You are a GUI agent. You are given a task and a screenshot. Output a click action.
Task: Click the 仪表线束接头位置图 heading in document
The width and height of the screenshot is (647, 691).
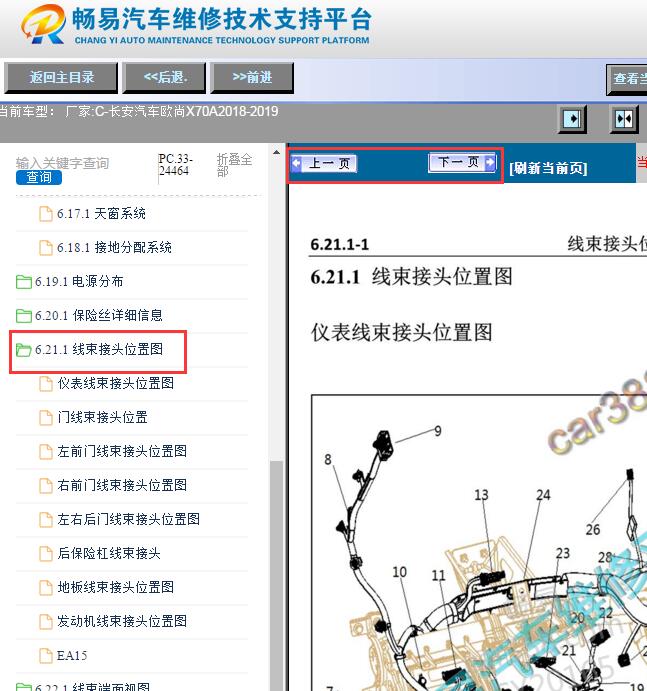pos(402,332)
